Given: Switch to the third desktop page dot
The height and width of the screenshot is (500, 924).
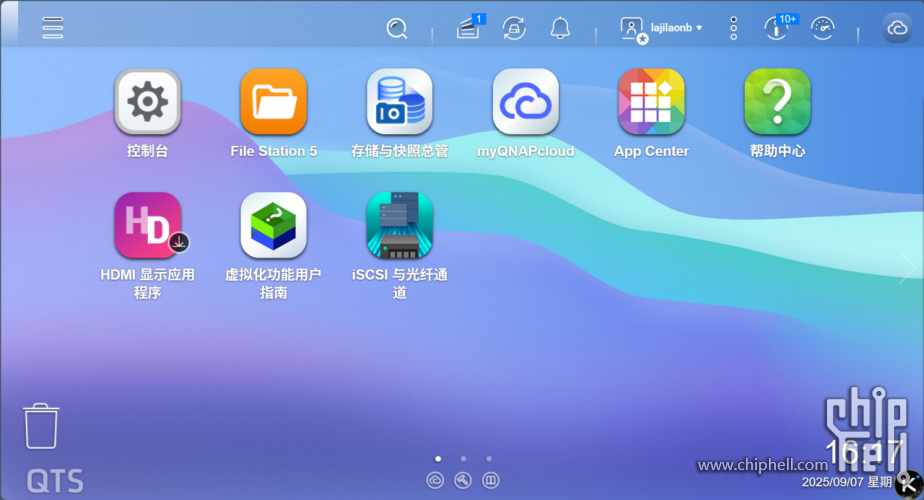Looking at the screenshot, I should (x=489, y=459).
